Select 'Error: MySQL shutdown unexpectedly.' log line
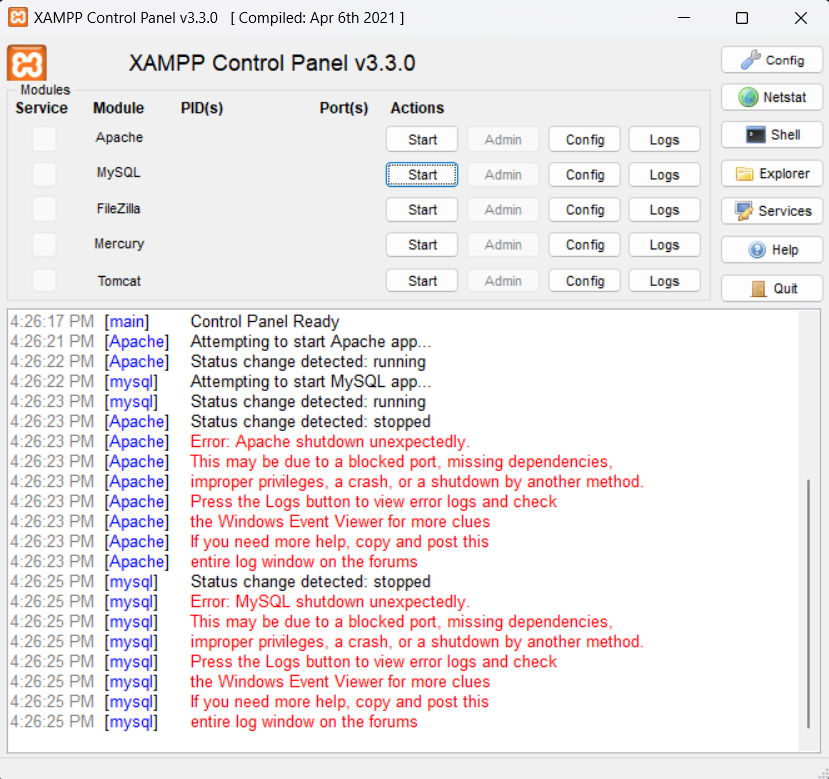829x779 pixels. pyautogui.click(x=330, y=602)
